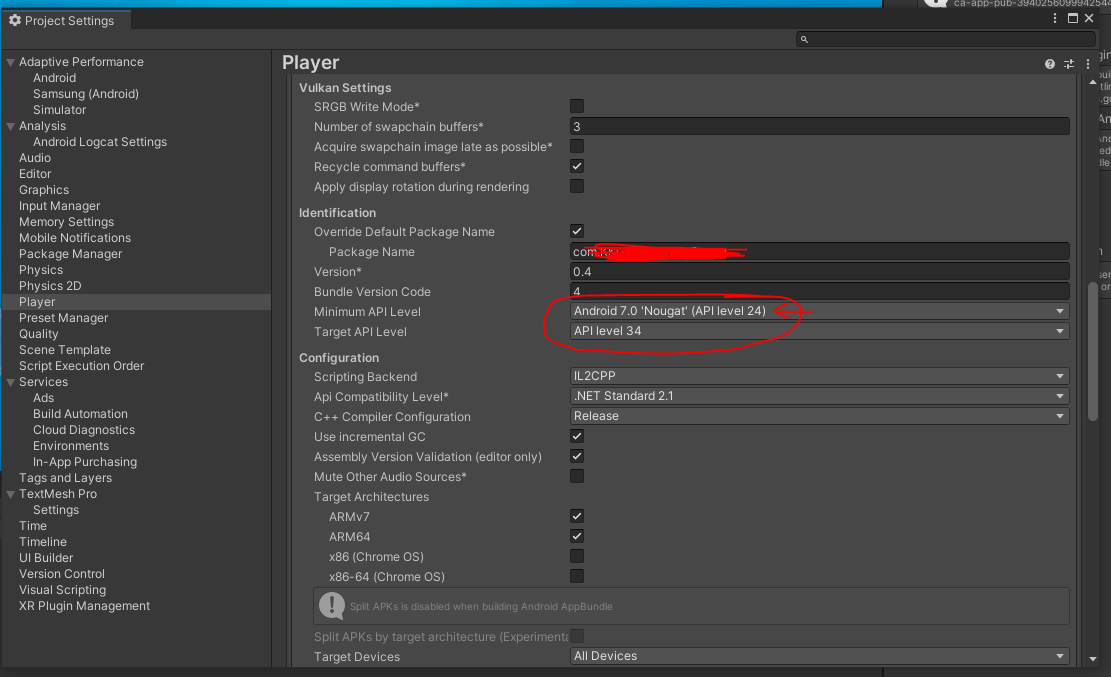The height and width of the screenshot is (677, 1111).
Task: Disable Recycle command buffers checkbox
Action: tap(577, 166)
